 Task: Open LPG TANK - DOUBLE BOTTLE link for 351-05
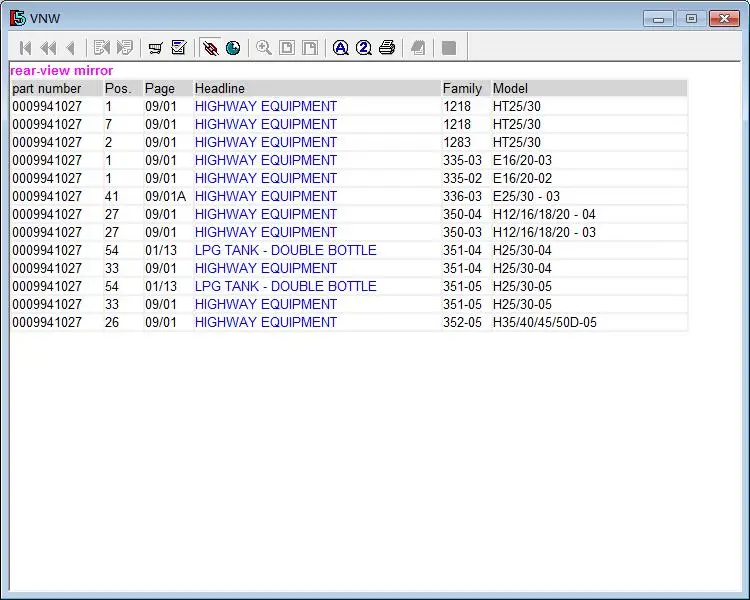(x=286, y=286)
